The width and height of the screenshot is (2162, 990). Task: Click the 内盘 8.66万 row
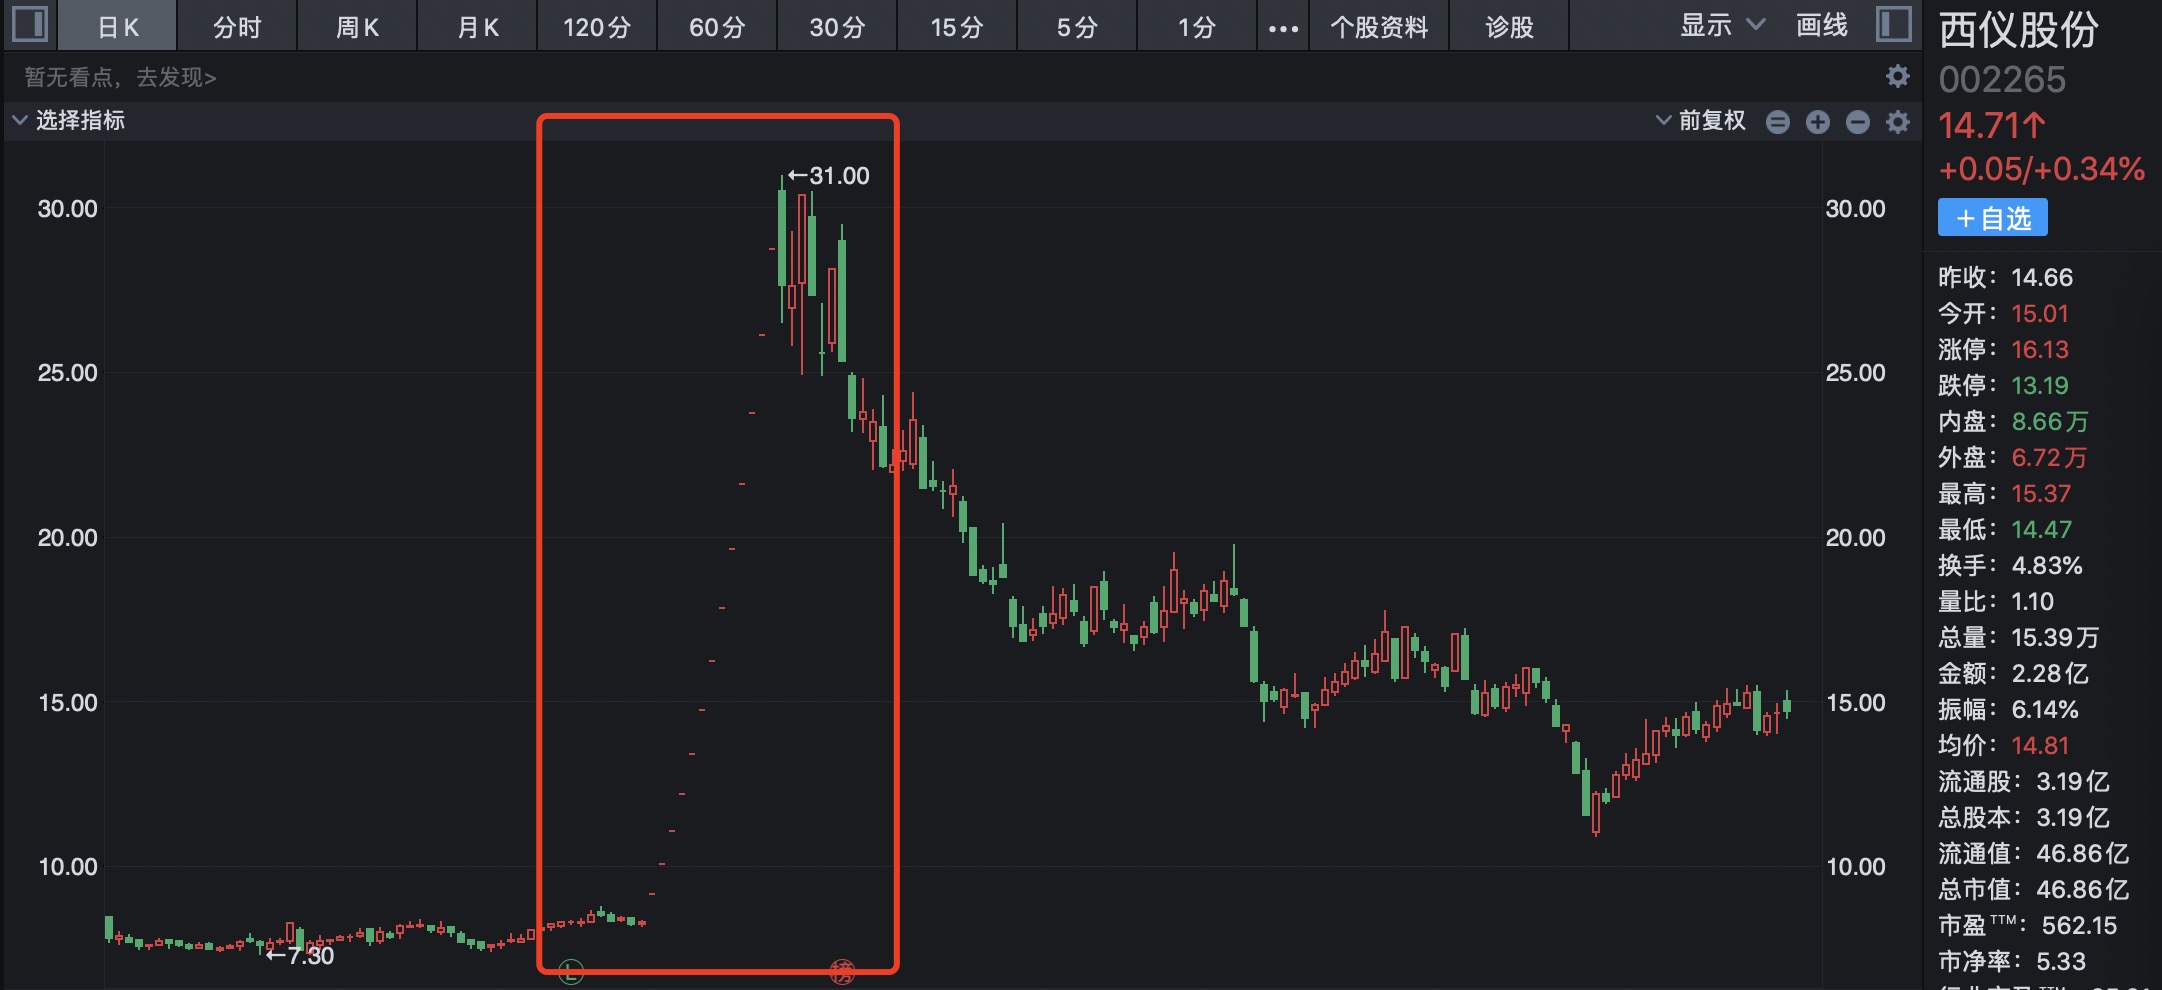click(x=2013, y=421)
